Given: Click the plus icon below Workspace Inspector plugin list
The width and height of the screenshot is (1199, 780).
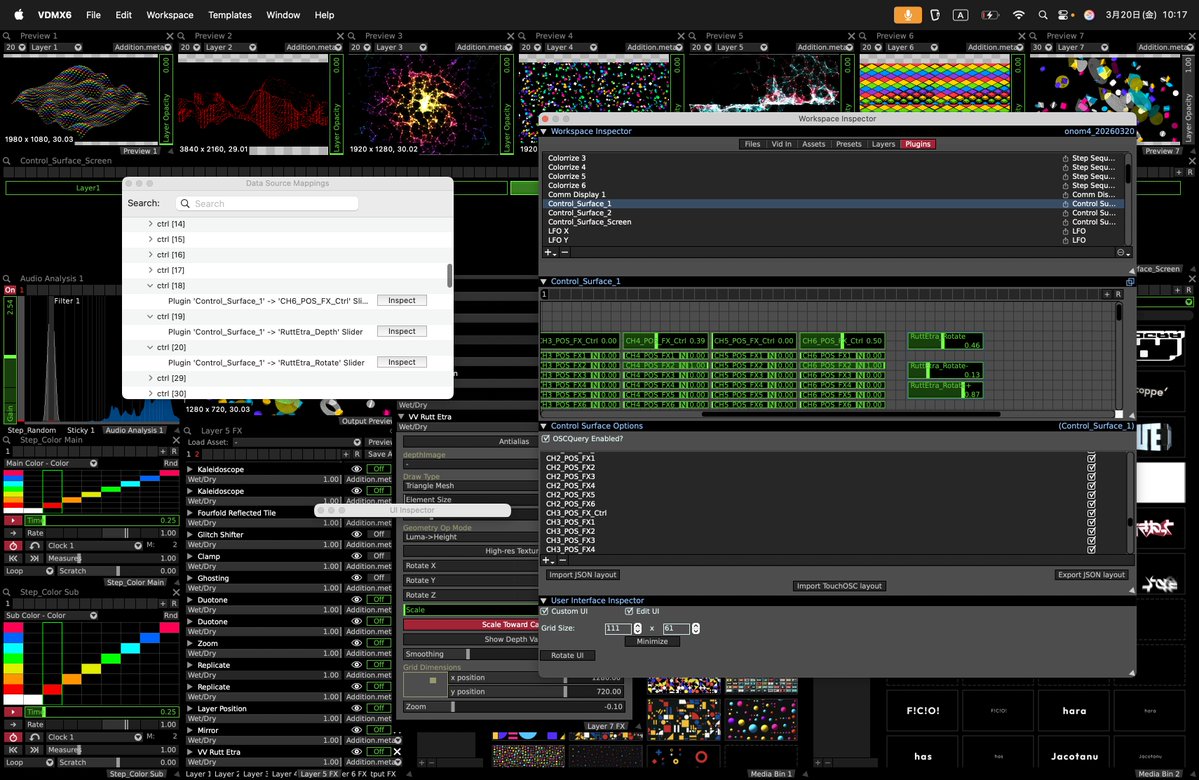Looking at the screenshot, I should tap(549, 252).
